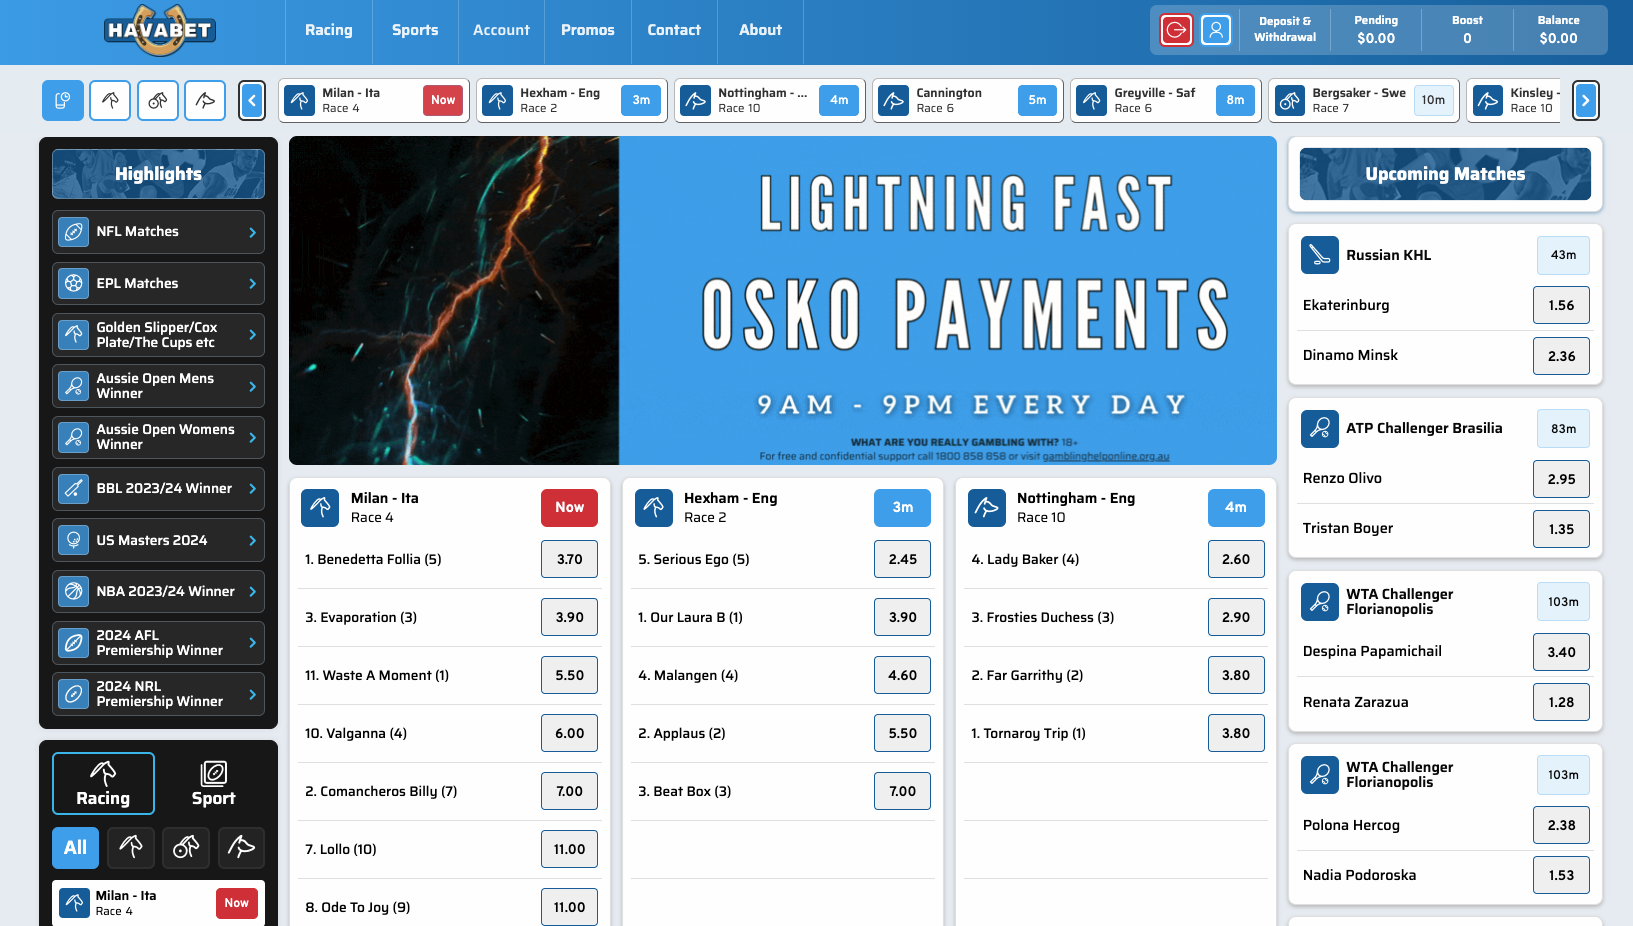
Task: Open the Account menu
Action: point(501,30)
